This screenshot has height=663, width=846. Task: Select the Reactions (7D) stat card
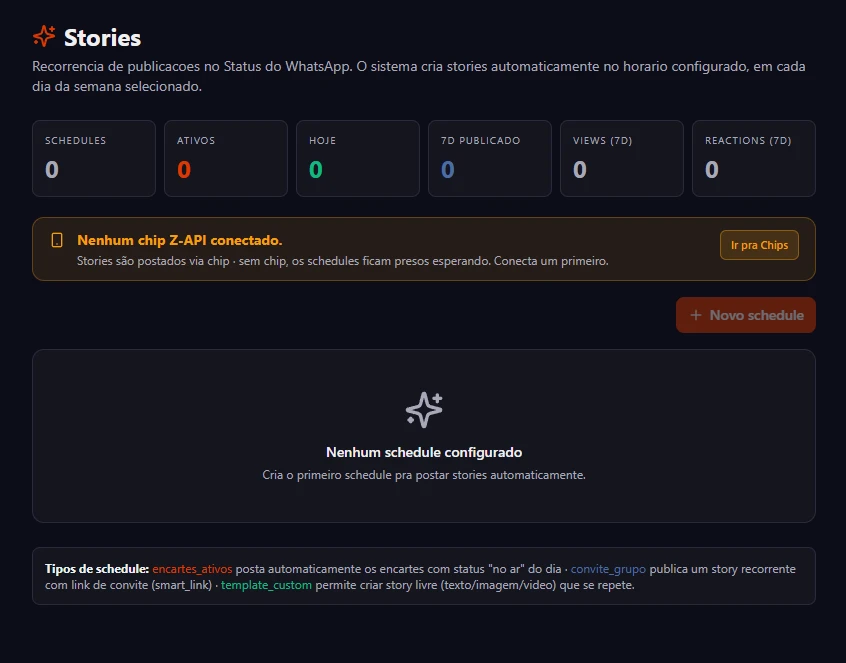pos(754,158)
